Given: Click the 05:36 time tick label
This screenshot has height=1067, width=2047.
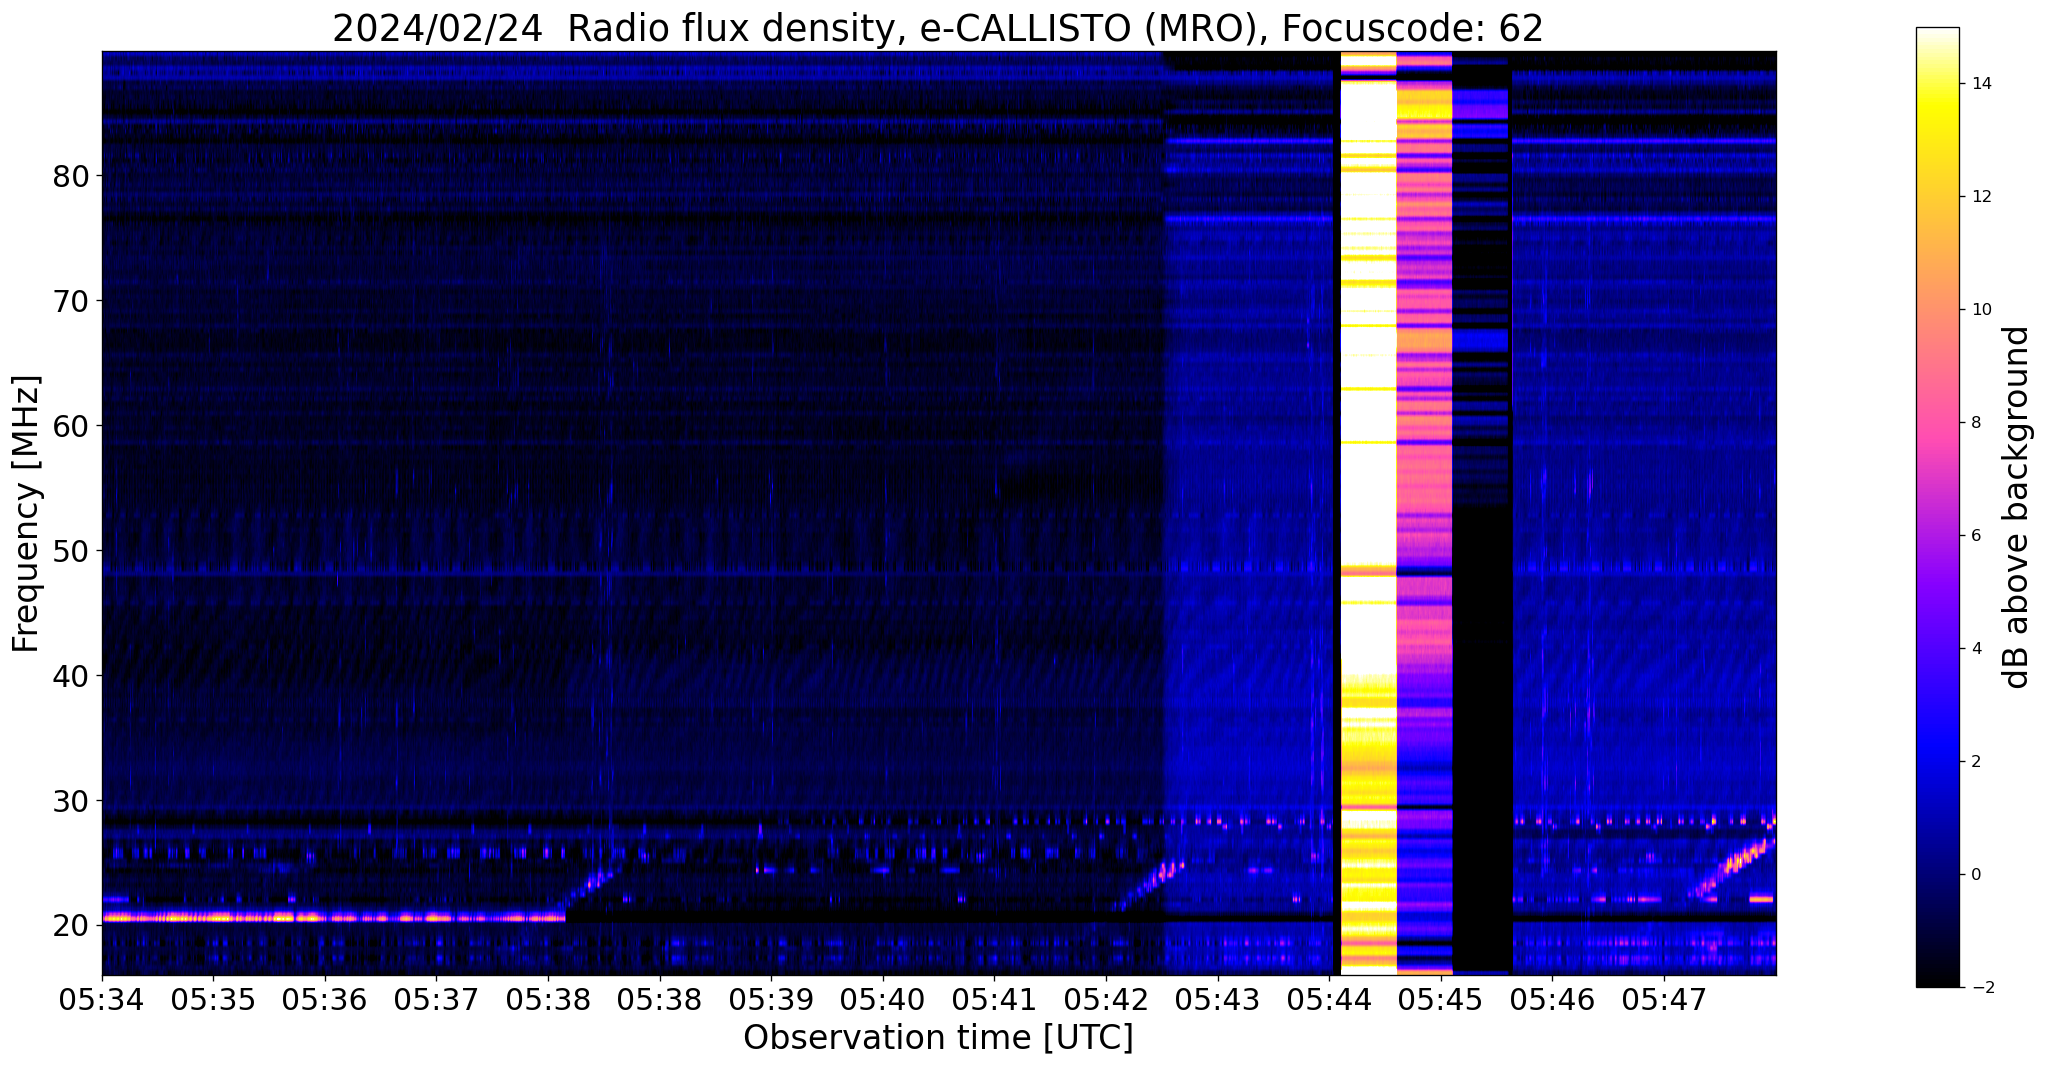Looking at the screenshot, I should click(325, 999).
